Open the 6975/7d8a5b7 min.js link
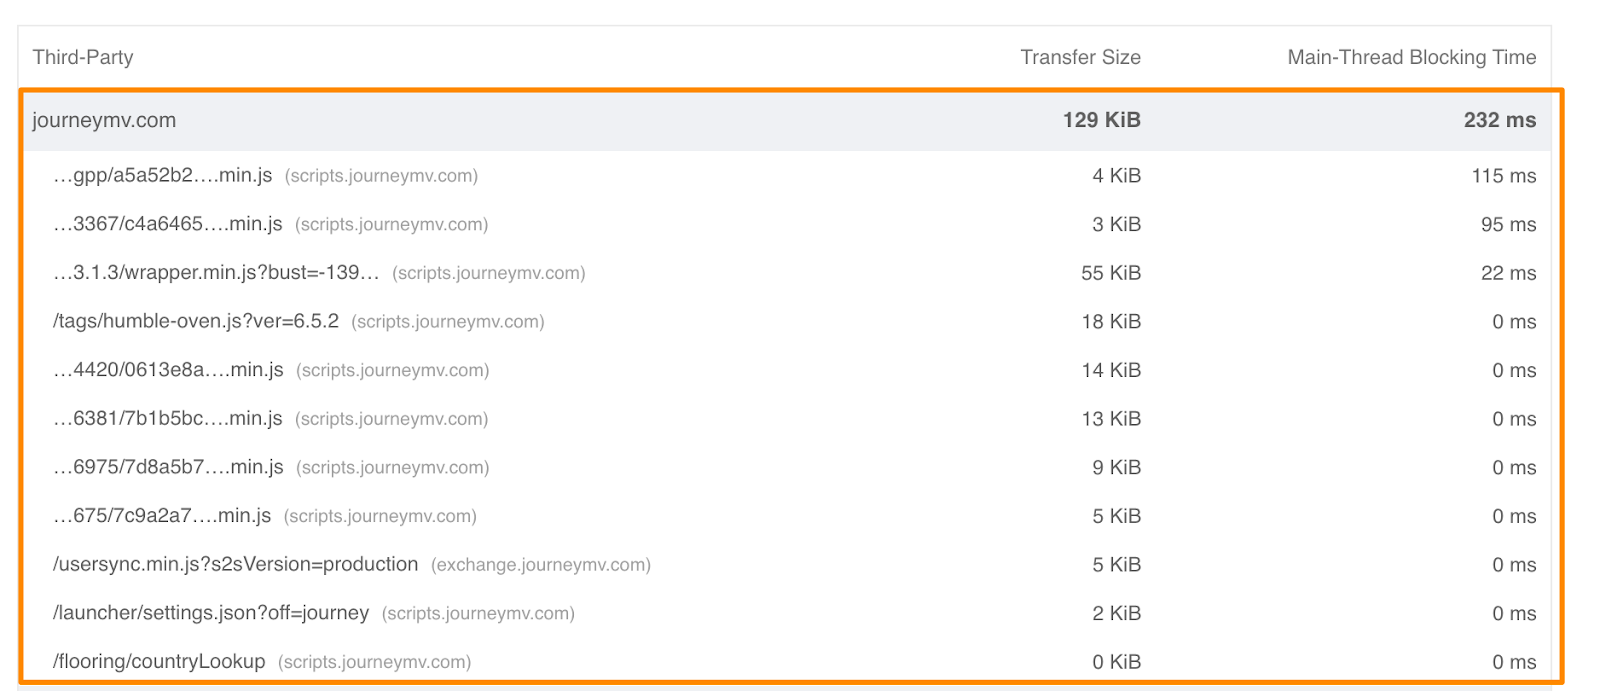This screenshot has width=1600, height=691. 168,467
